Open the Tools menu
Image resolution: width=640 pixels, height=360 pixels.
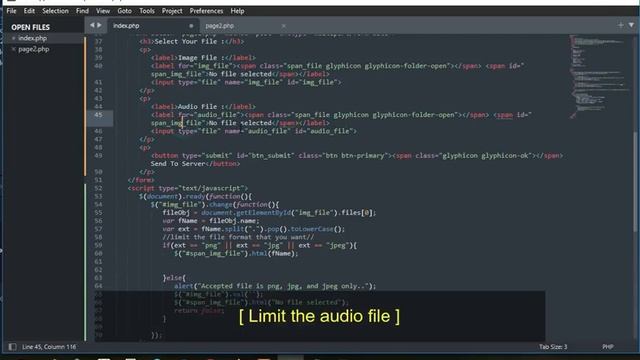[x=147, y=11]
